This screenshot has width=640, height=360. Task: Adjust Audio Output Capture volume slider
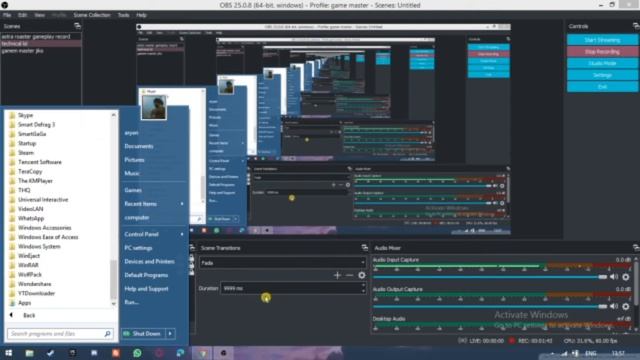[x=490, y=307]
